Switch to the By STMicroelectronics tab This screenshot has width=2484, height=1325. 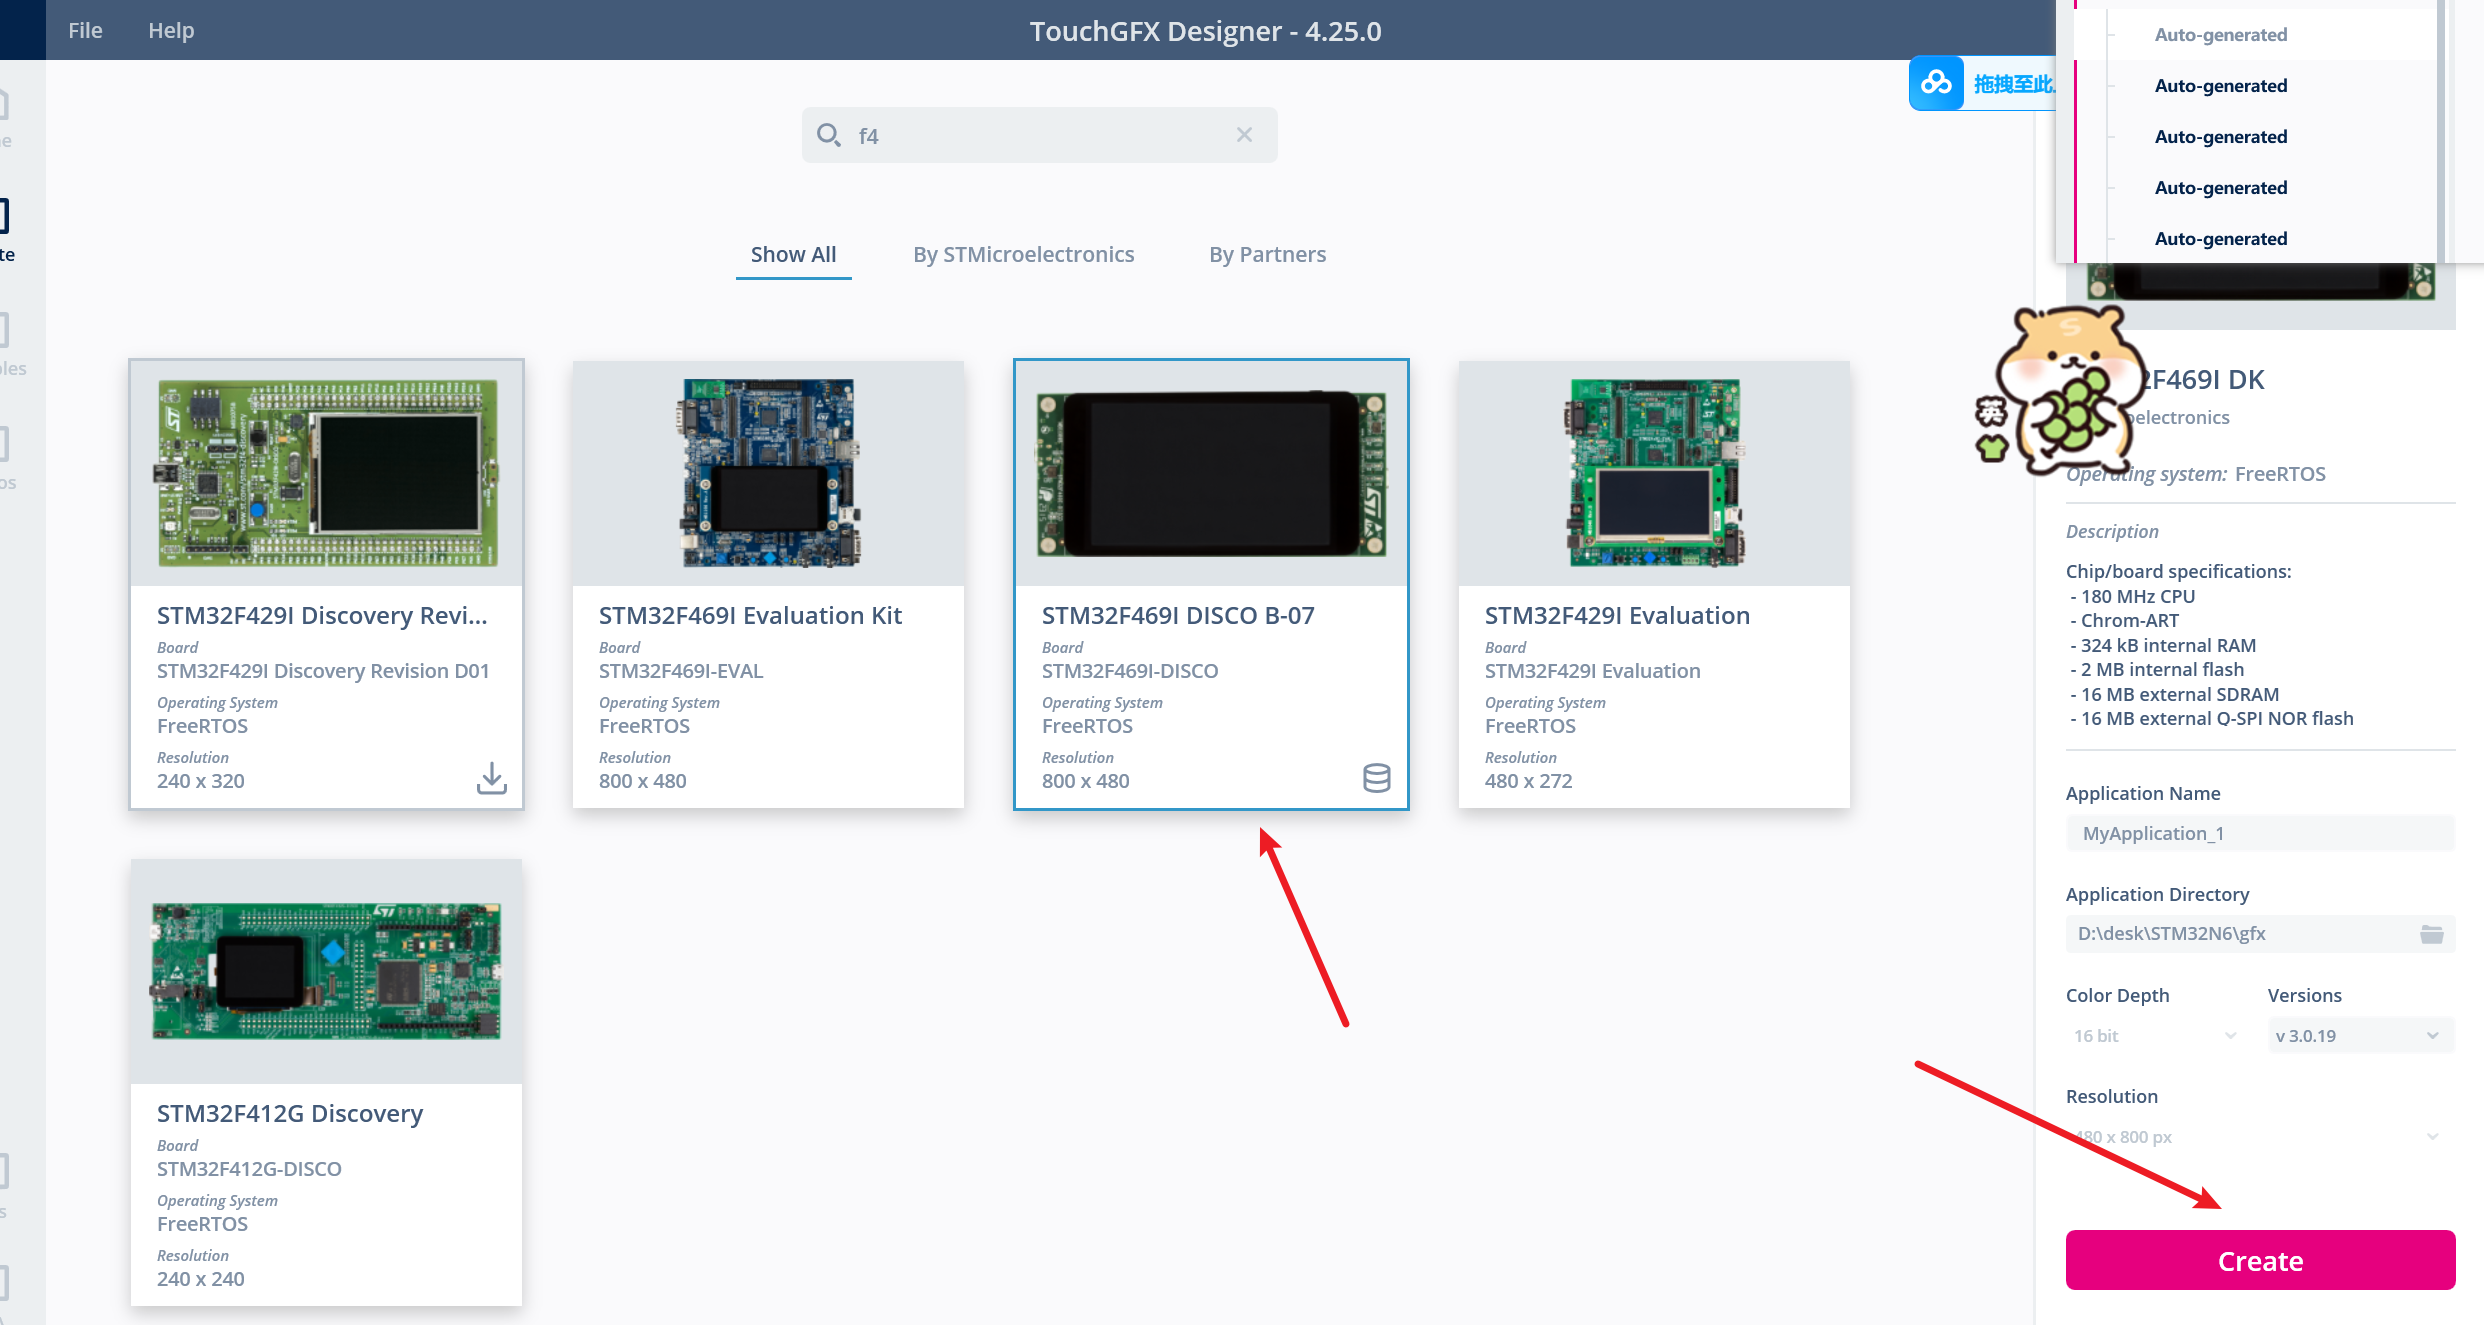tap(1022, 254)
